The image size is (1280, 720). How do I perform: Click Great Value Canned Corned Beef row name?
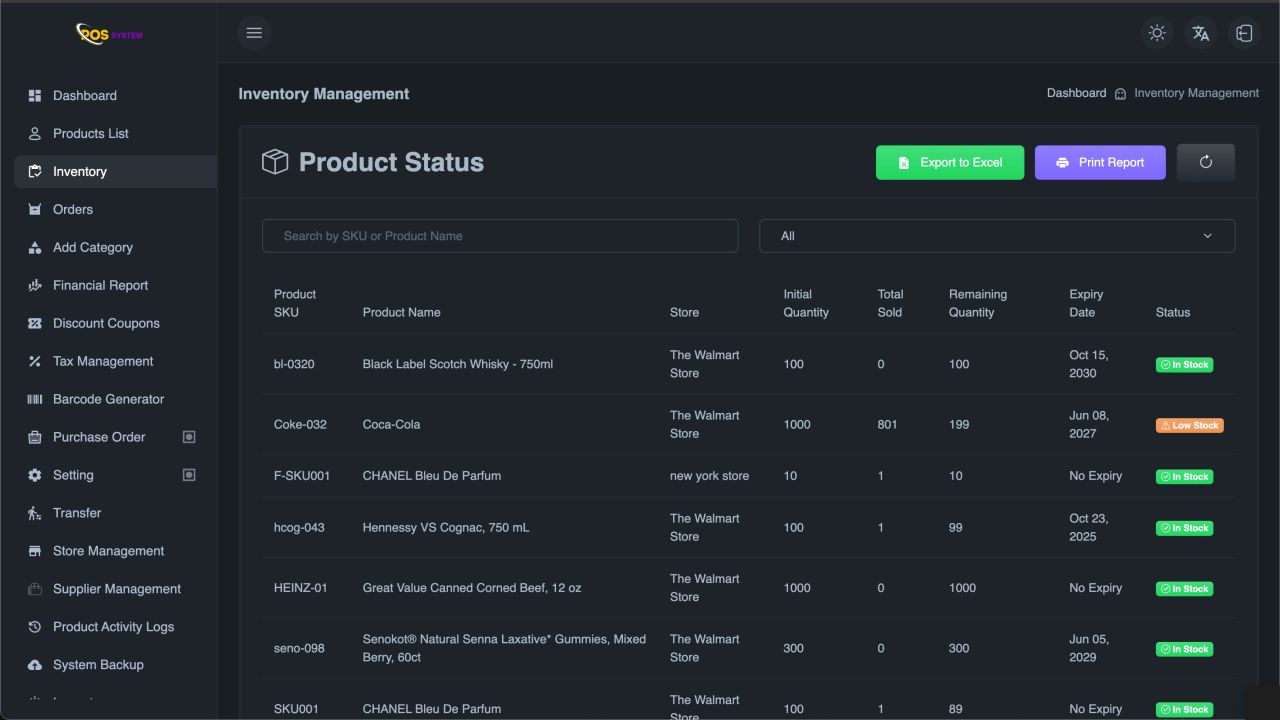(472, 588)
